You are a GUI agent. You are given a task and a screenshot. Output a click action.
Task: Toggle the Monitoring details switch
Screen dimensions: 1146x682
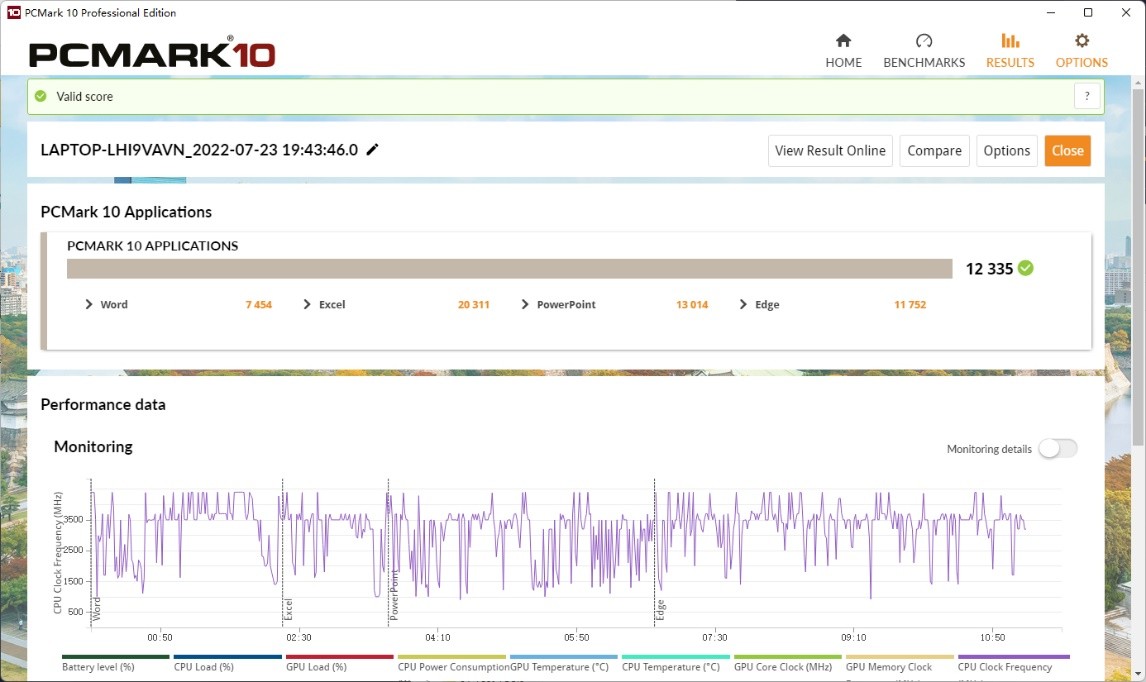coord(1057,449)
